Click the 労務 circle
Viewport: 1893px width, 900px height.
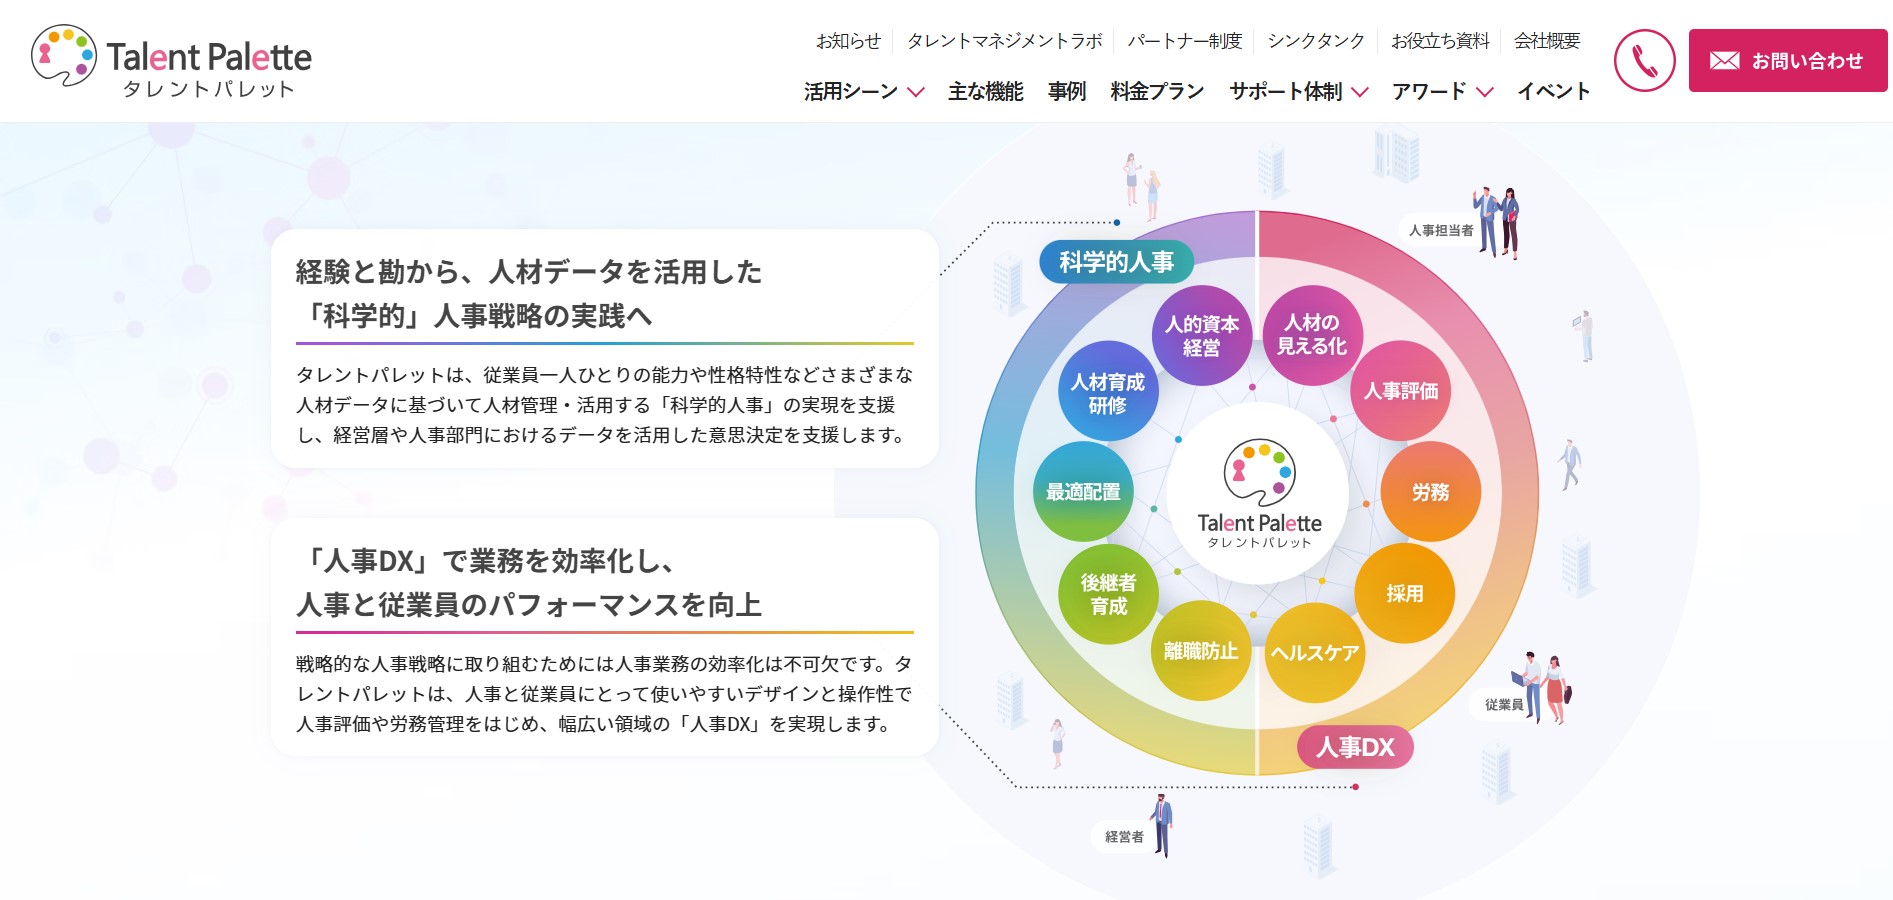point(1430,491)
